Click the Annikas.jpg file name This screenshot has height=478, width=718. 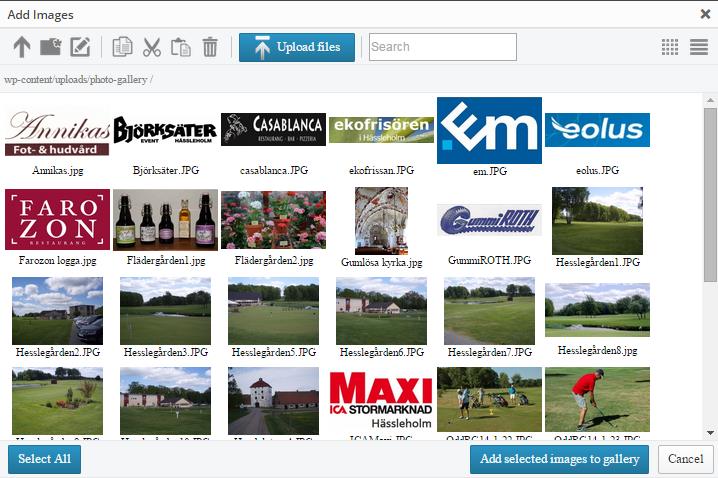[58, 171]
